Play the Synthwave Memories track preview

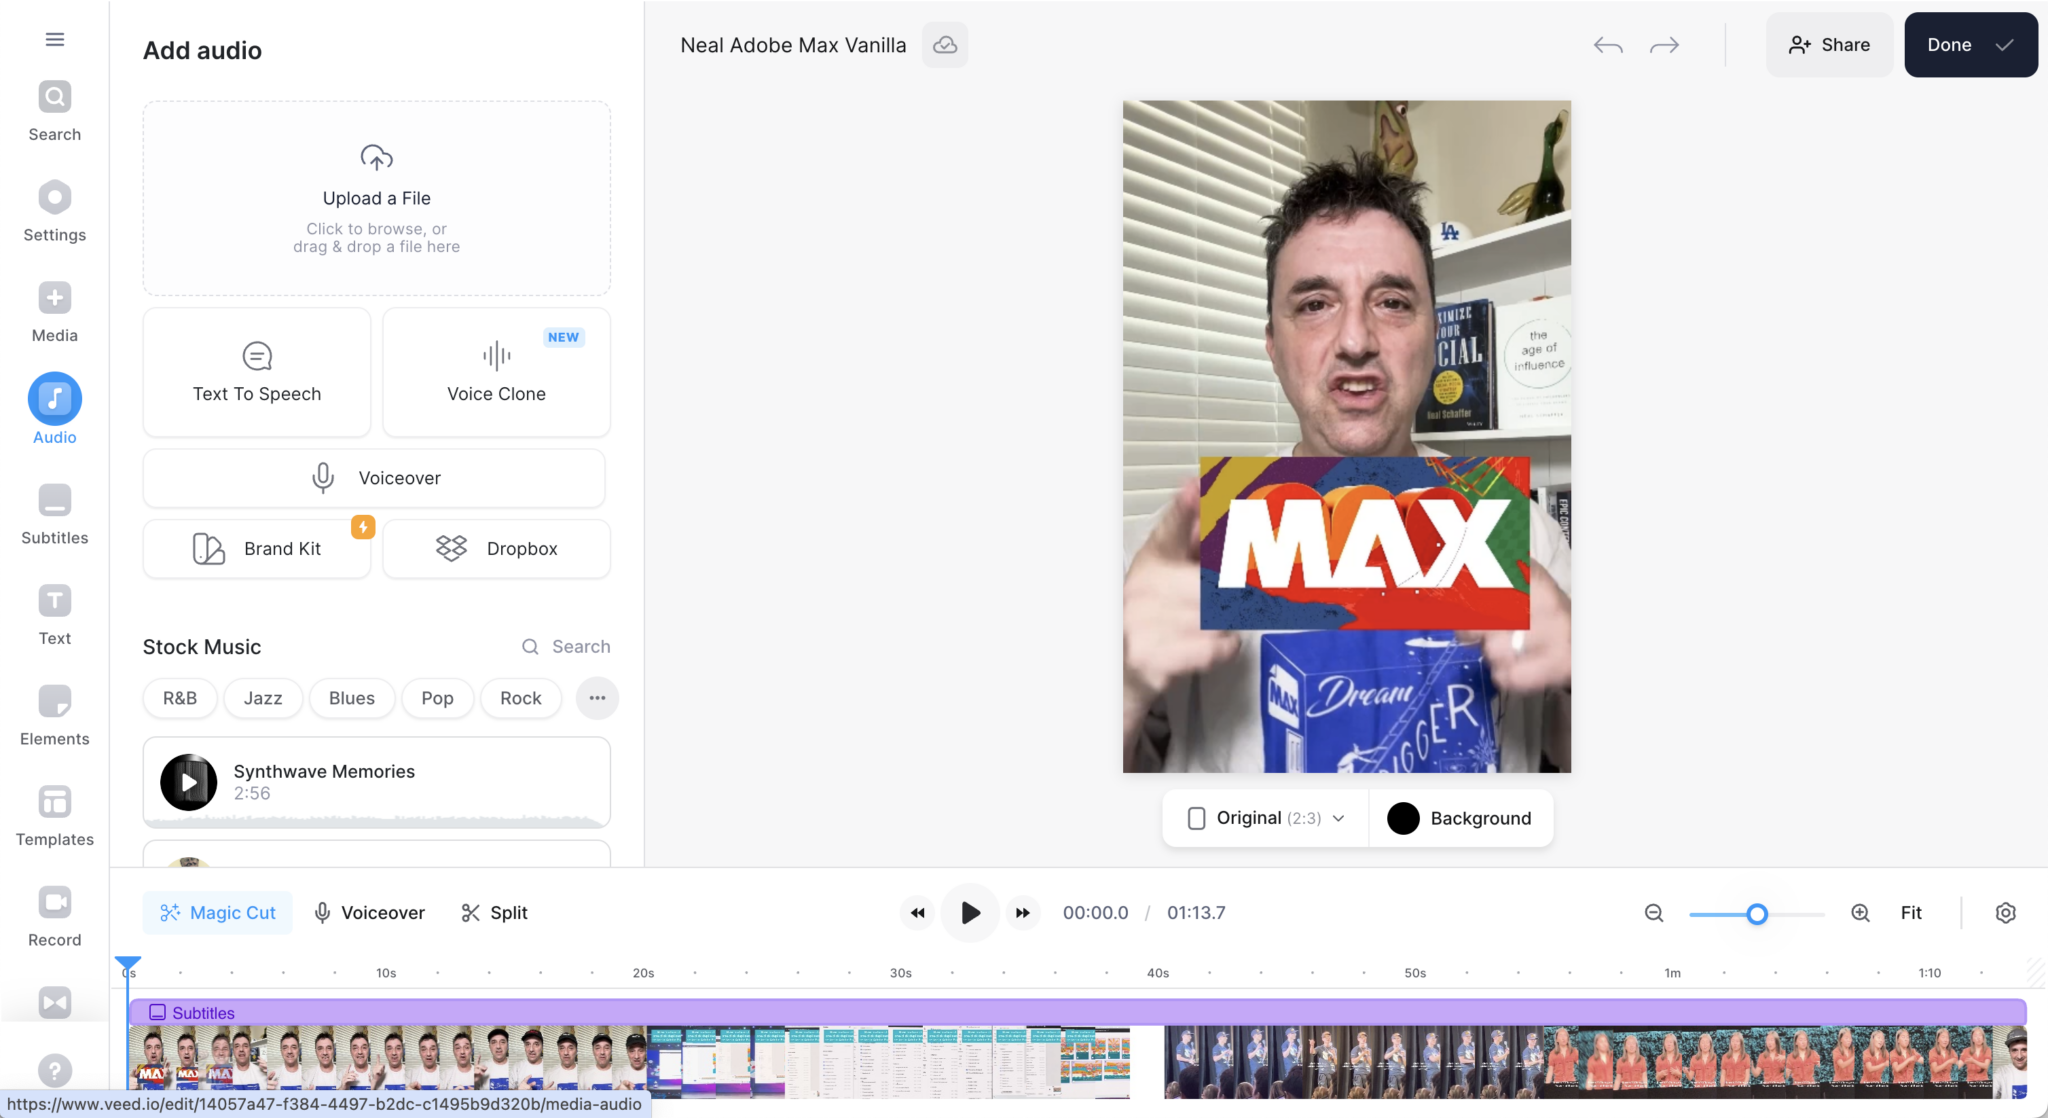(x=188, y=782)
